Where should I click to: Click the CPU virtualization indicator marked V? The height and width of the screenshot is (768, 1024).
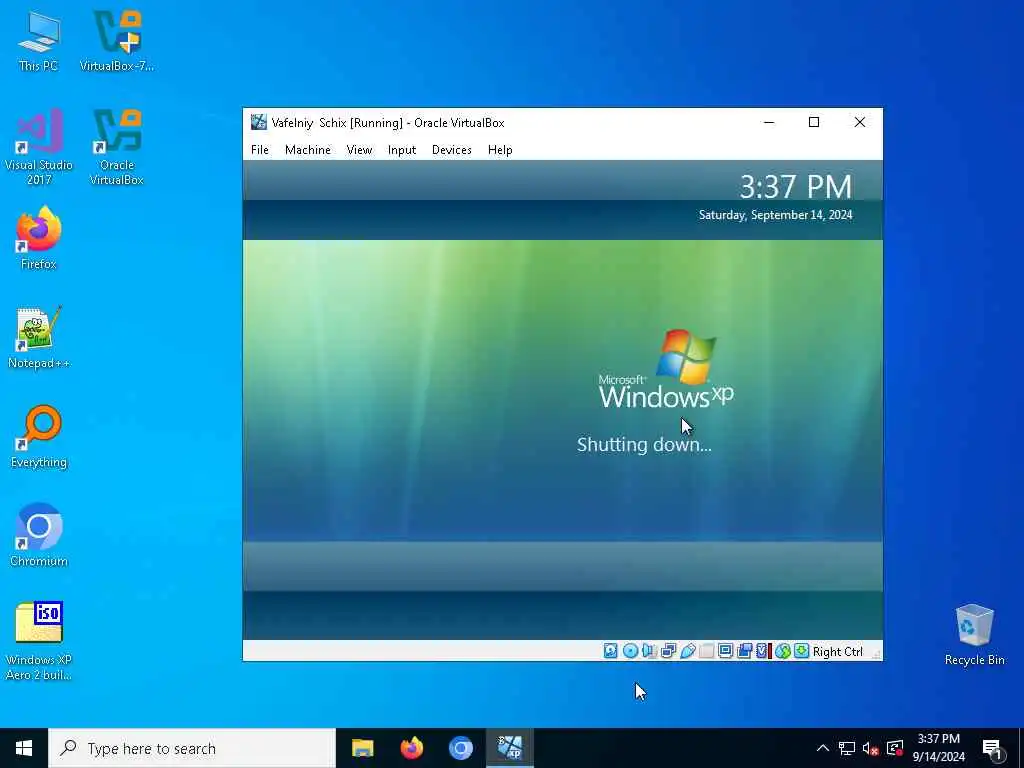(x=763, y=651)
